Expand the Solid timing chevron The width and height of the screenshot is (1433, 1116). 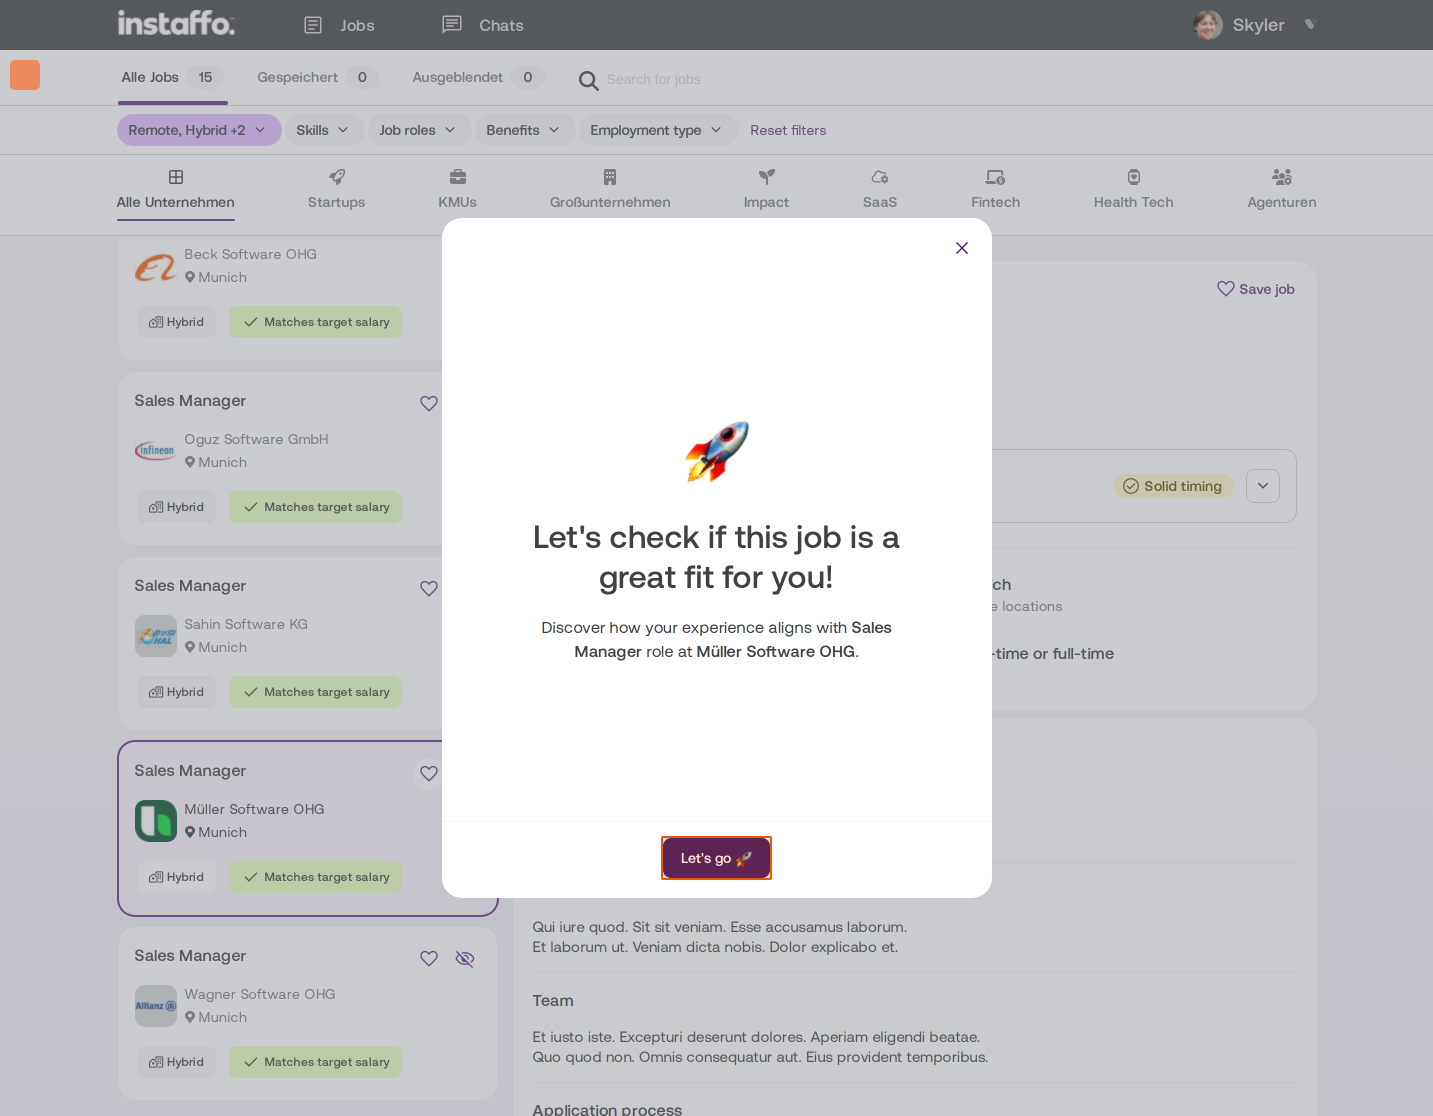pyautogui.click(x=1263, y=486)
